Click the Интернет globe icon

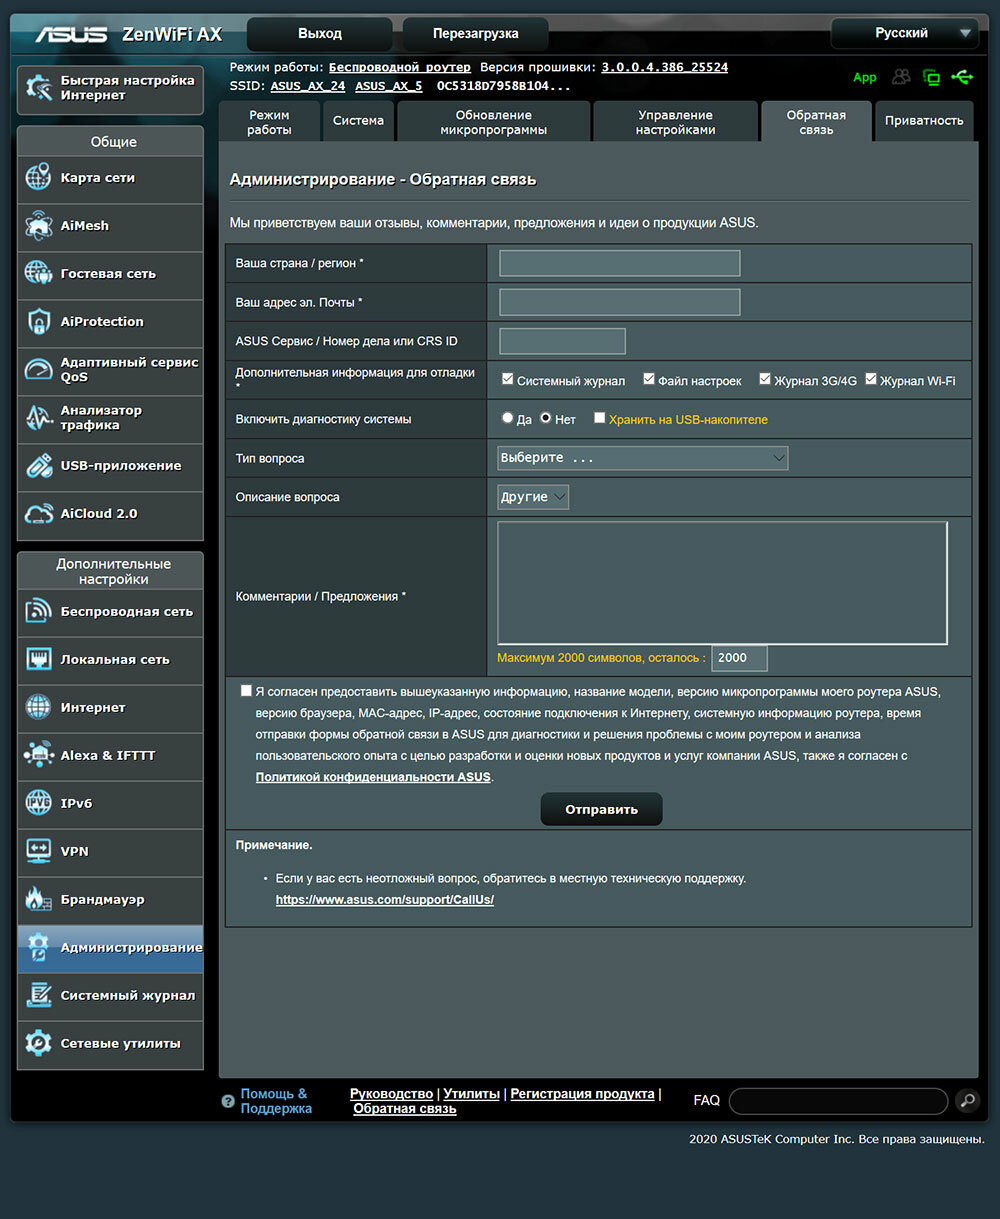pyautogui.click(x=38, y=708)
